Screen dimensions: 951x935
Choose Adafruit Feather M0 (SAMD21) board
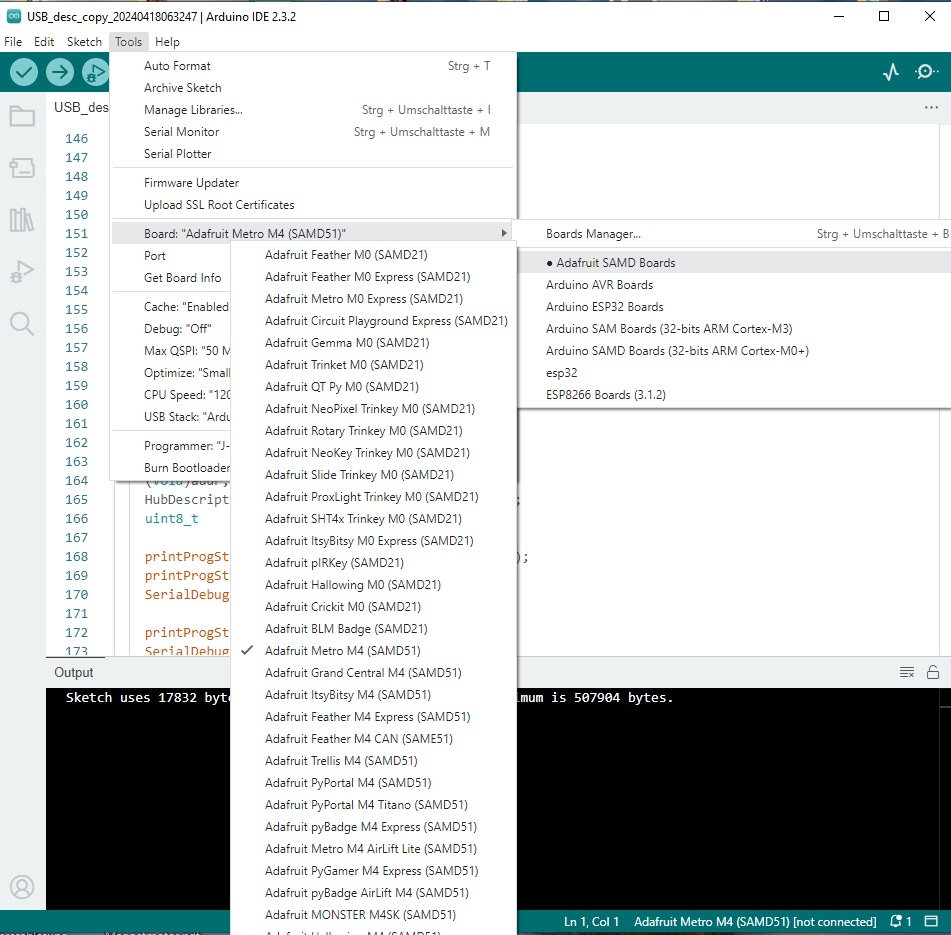point(374,255)
